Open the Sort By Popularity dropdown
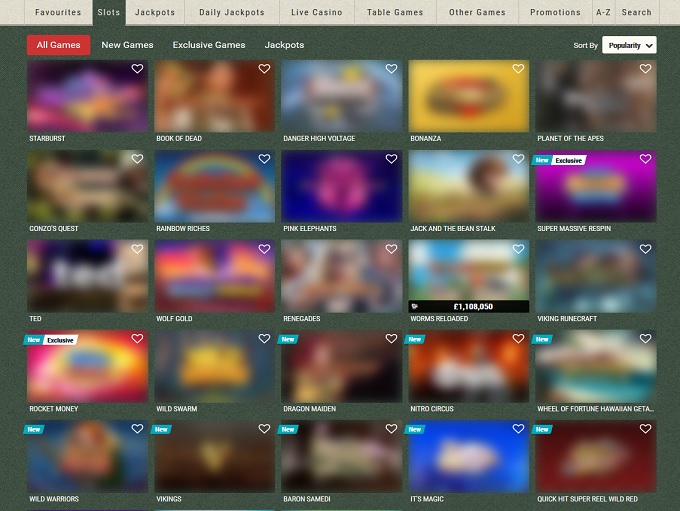The image size is (680, 511). 629,45
